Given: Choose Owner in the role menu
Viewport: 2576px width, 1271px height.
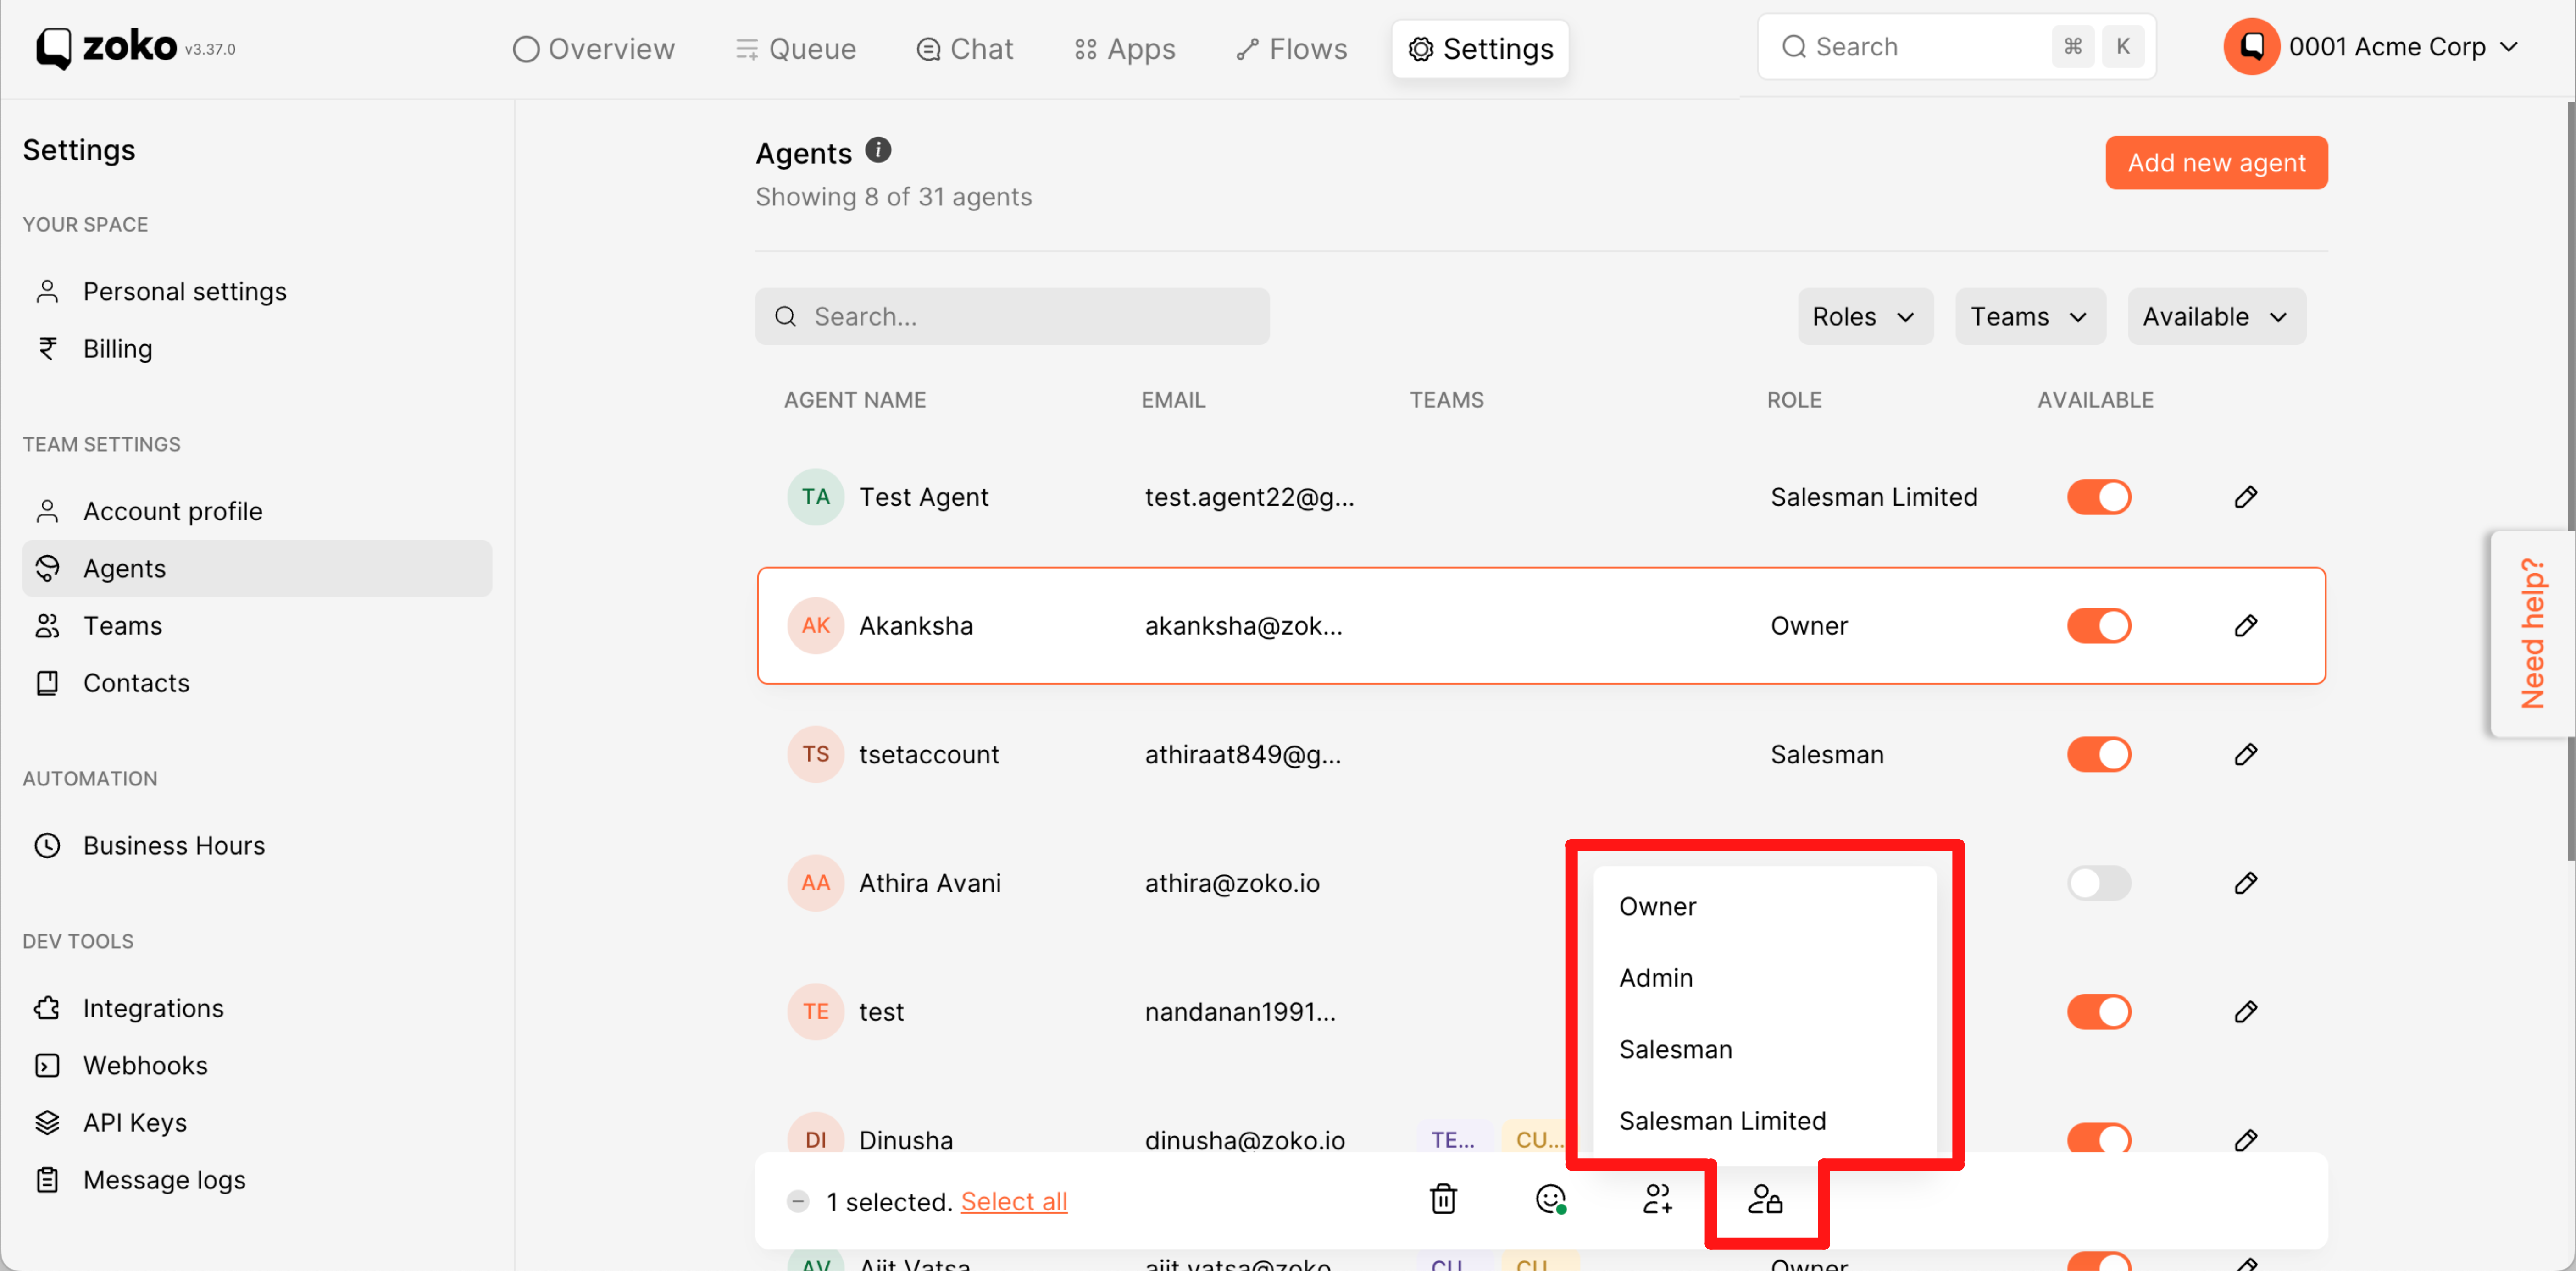Looking at the screenshot, I should [1764, 906].
